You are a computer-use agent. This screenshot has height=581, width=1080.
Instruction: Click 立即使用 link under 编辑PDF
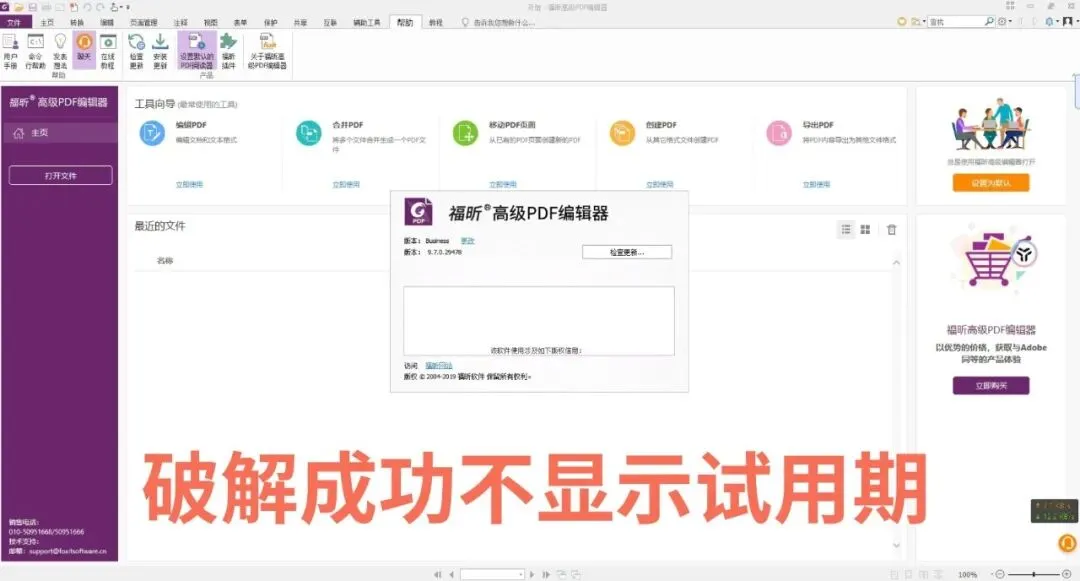(x=189, y=184)
